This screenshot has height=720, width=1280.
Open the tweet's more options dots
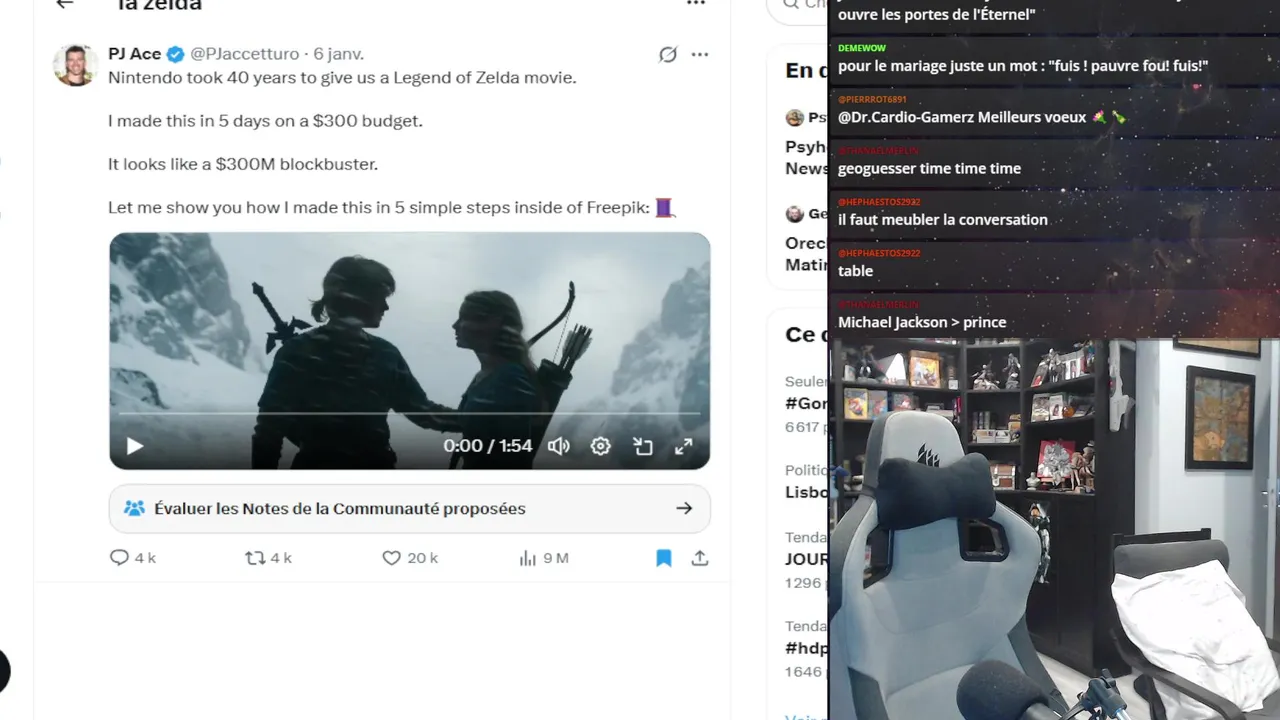[x=700, y=55]
